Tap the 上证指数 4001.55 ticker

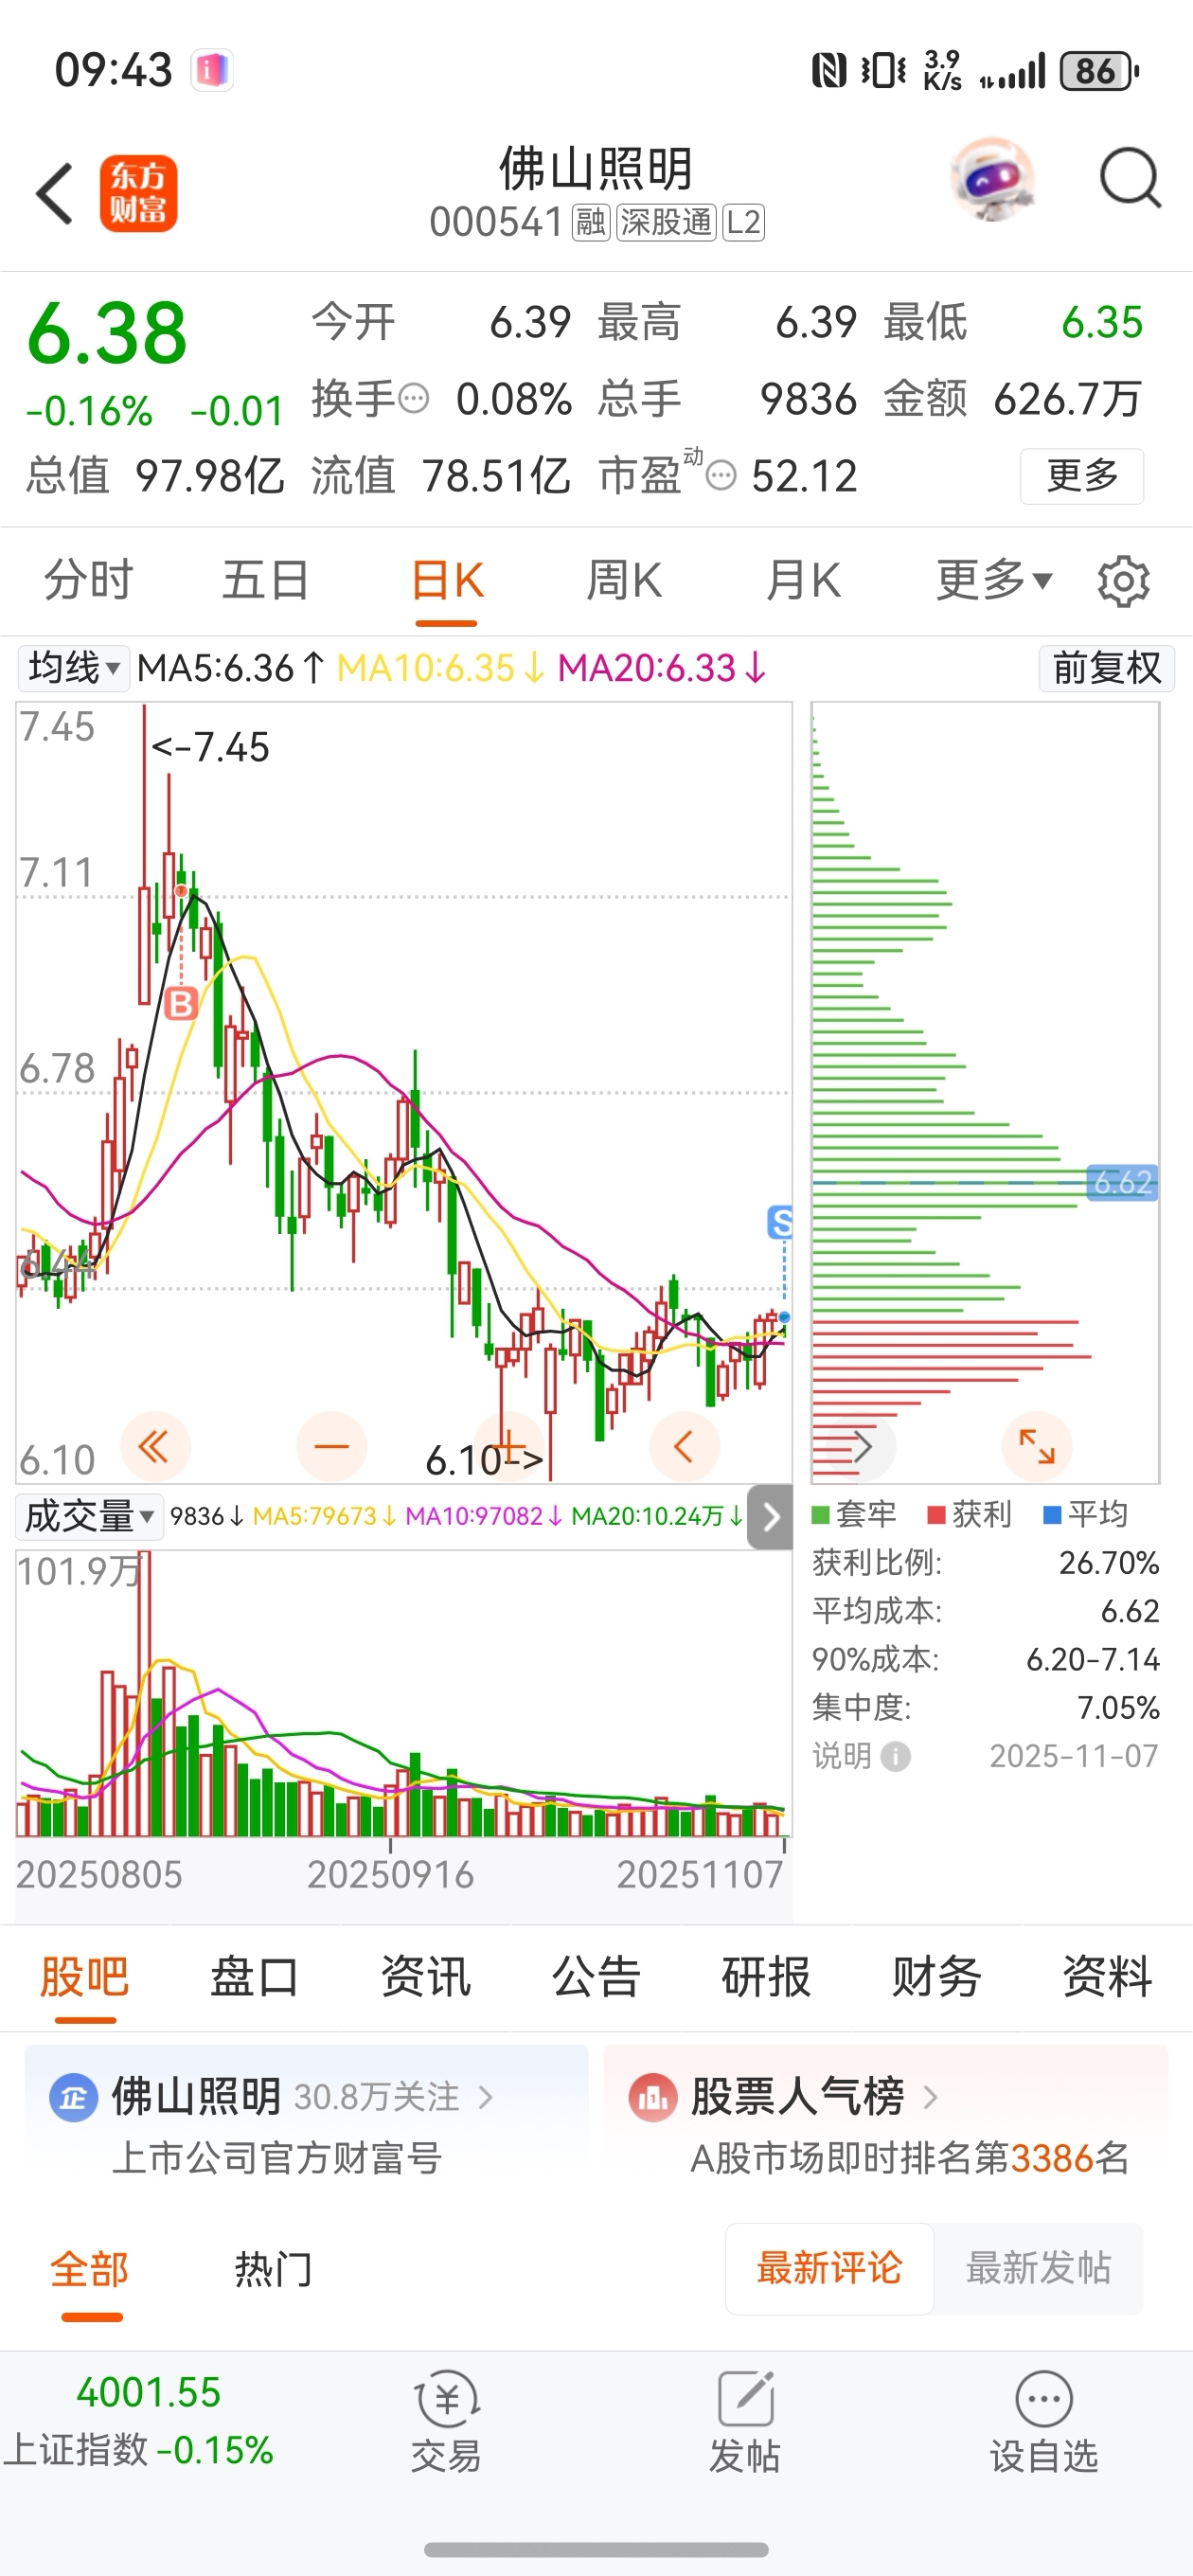(x=139, y=2421)
